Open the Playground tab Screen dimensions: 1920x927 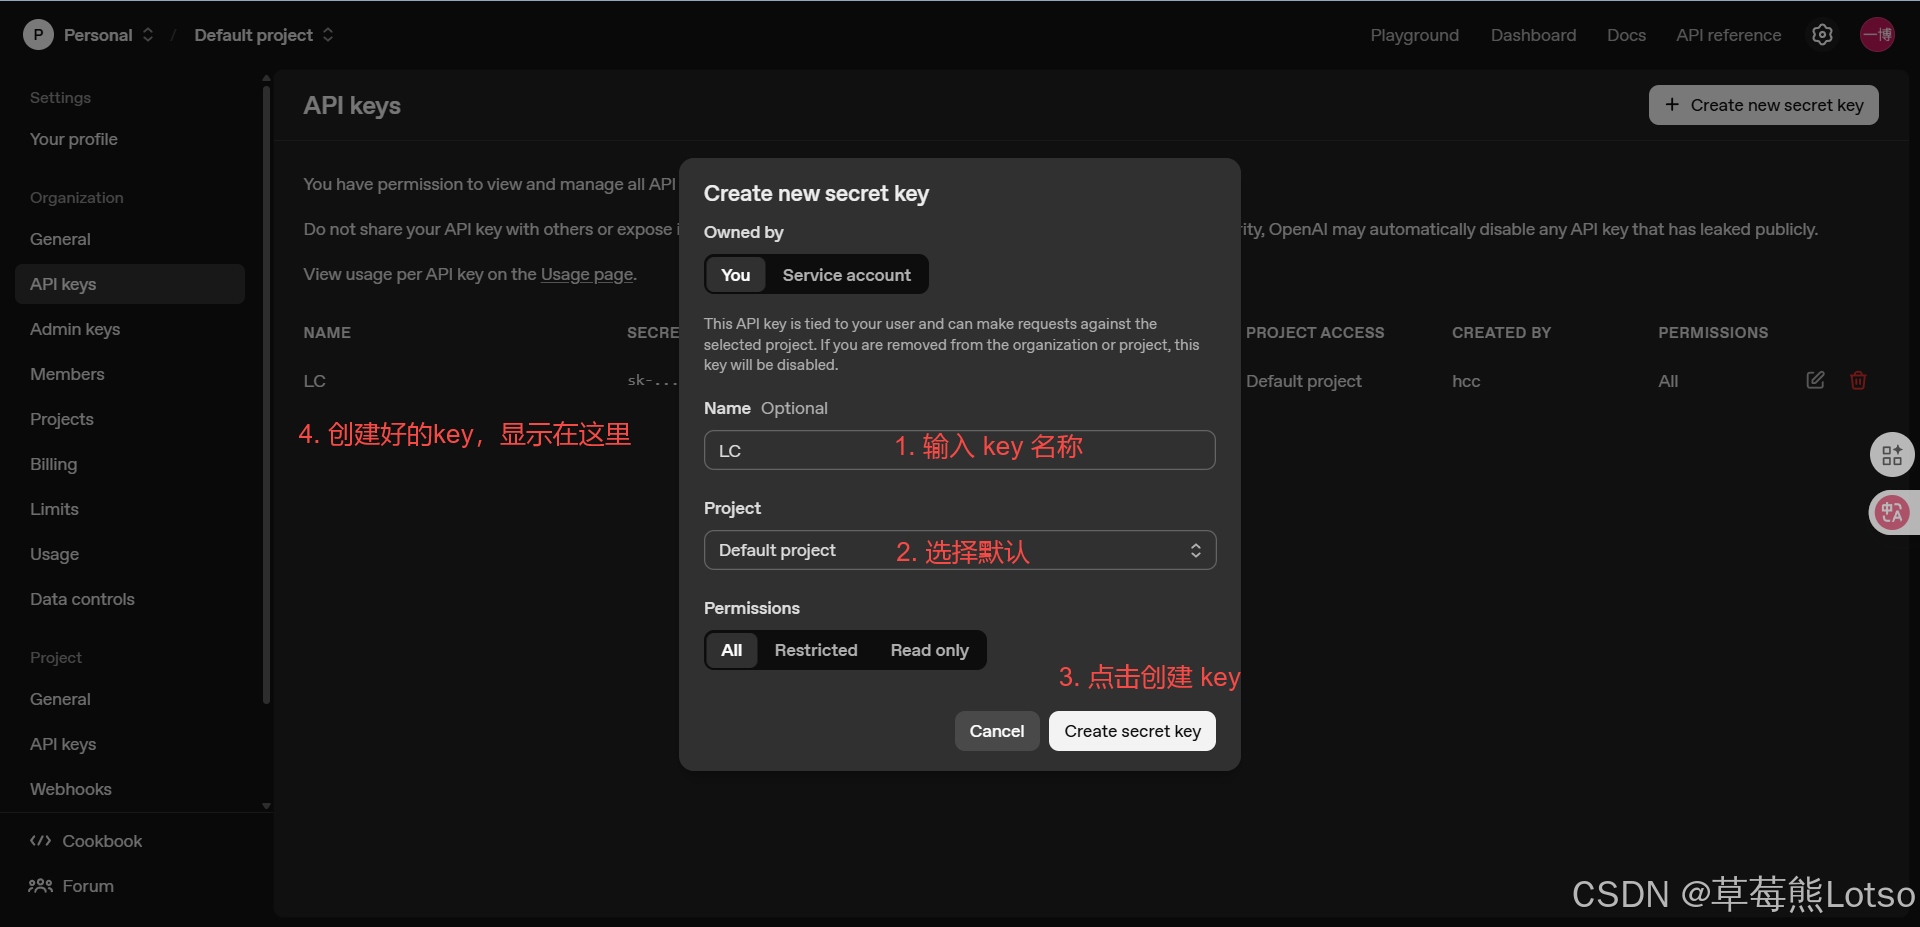pyautogui.click(x=1414, y=35)
